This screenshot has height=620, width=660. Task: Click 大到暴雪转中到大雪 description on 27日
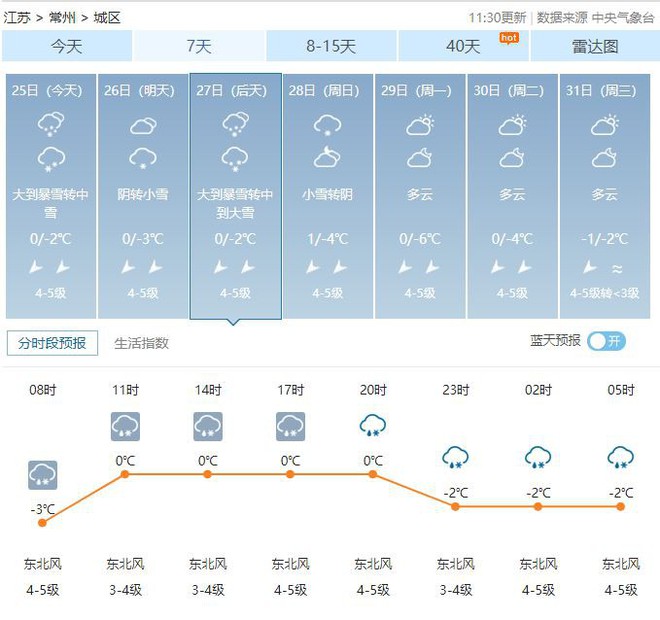pos(235,204)
